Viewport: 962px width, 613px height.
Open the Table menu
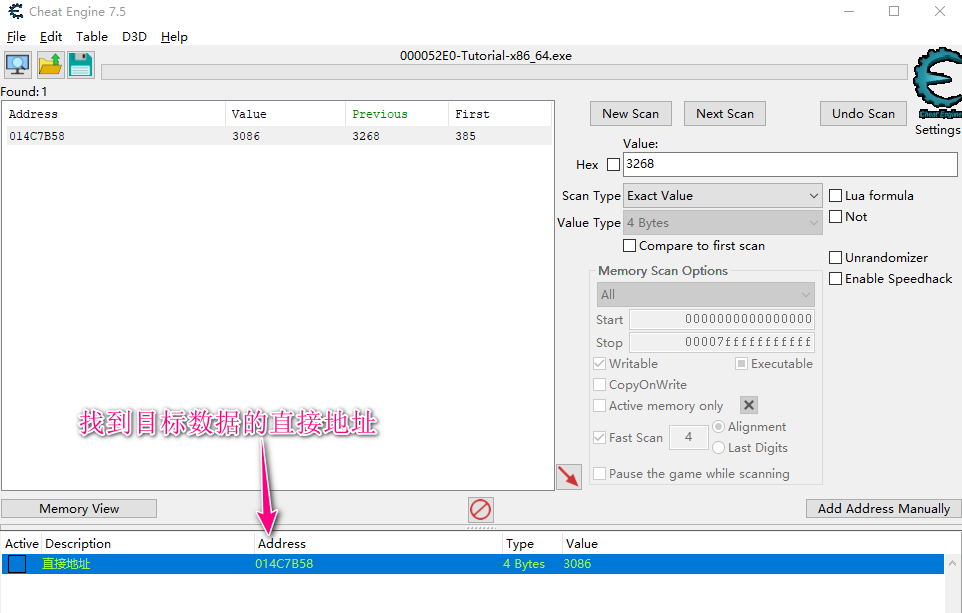coord(92,37)
